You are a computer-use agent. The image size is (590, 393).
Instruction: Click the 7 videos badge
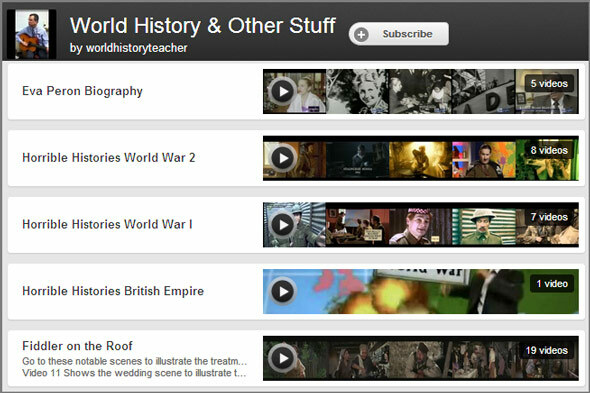[x=549, y=217]
